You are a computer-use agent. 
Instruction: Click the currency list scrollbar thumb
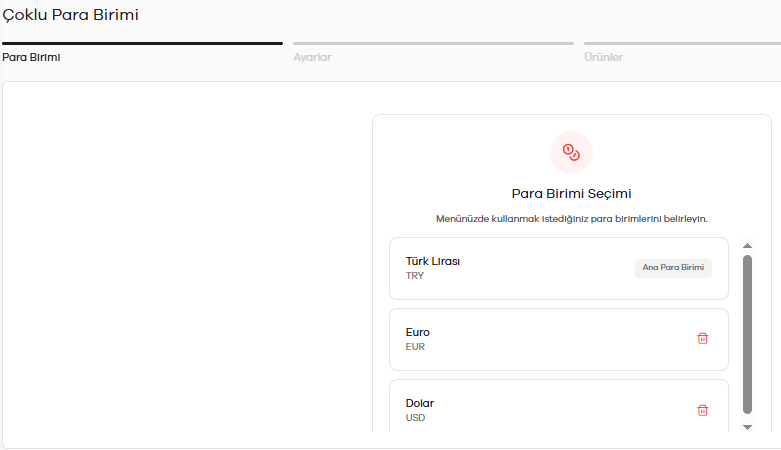[747, 334]
